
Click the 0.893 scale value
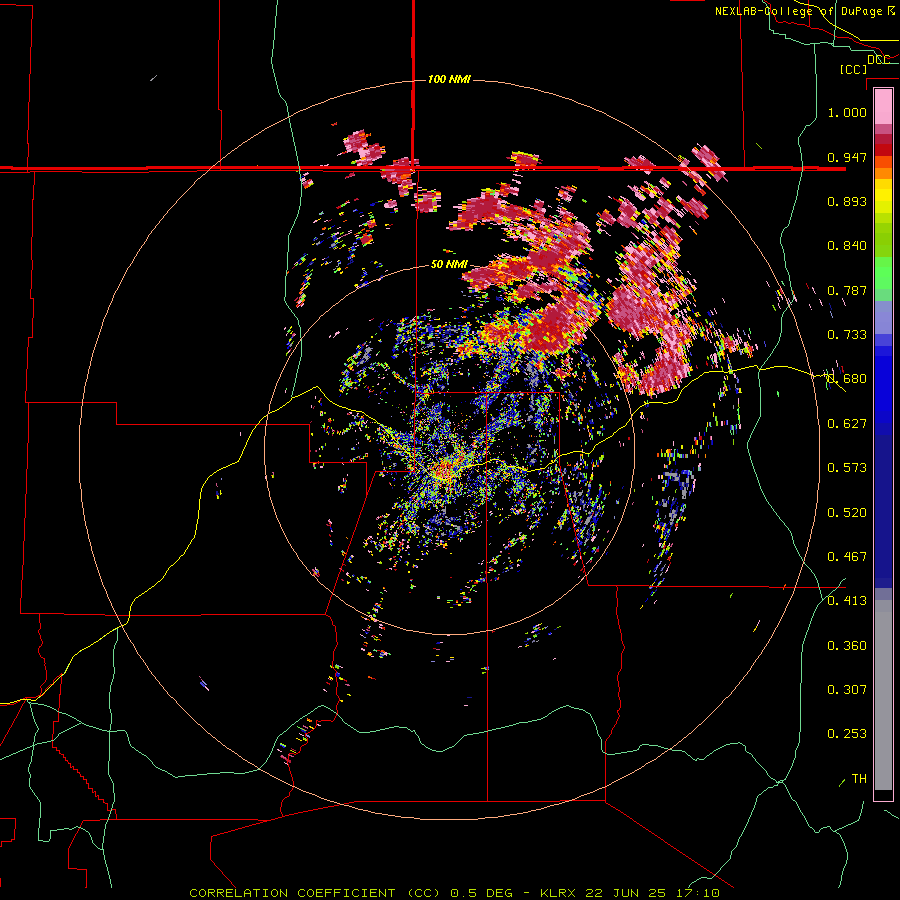pos(847,201)
